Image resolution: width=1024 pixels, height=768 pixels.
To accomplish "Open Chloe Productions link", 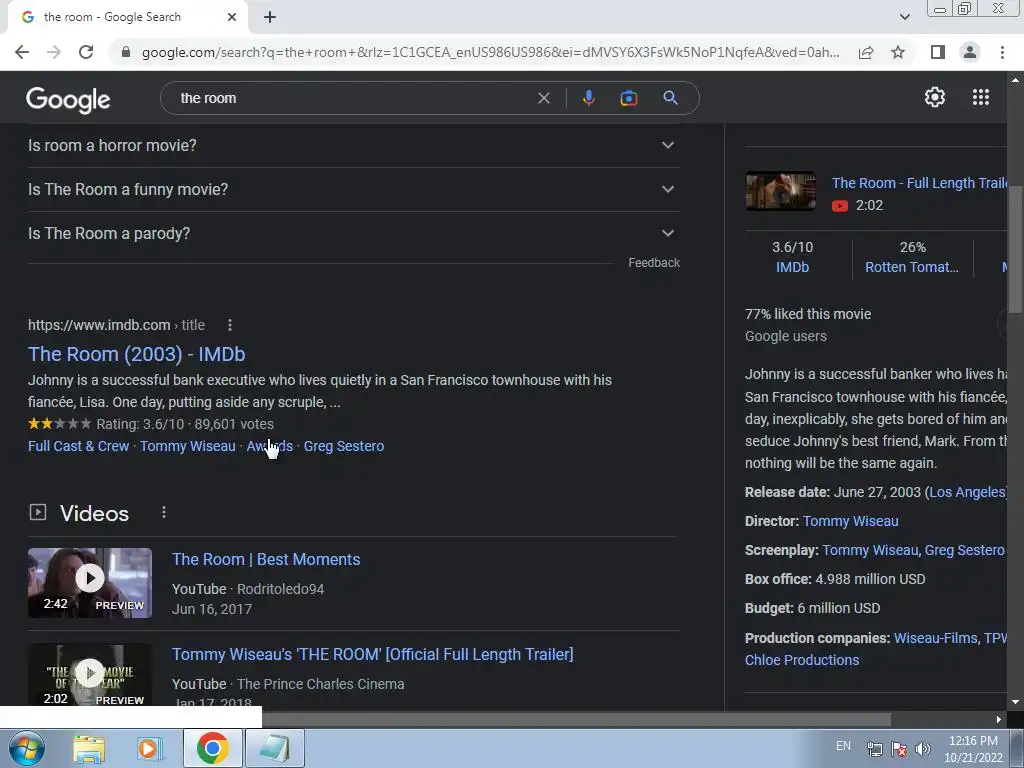I will (802, 660).
